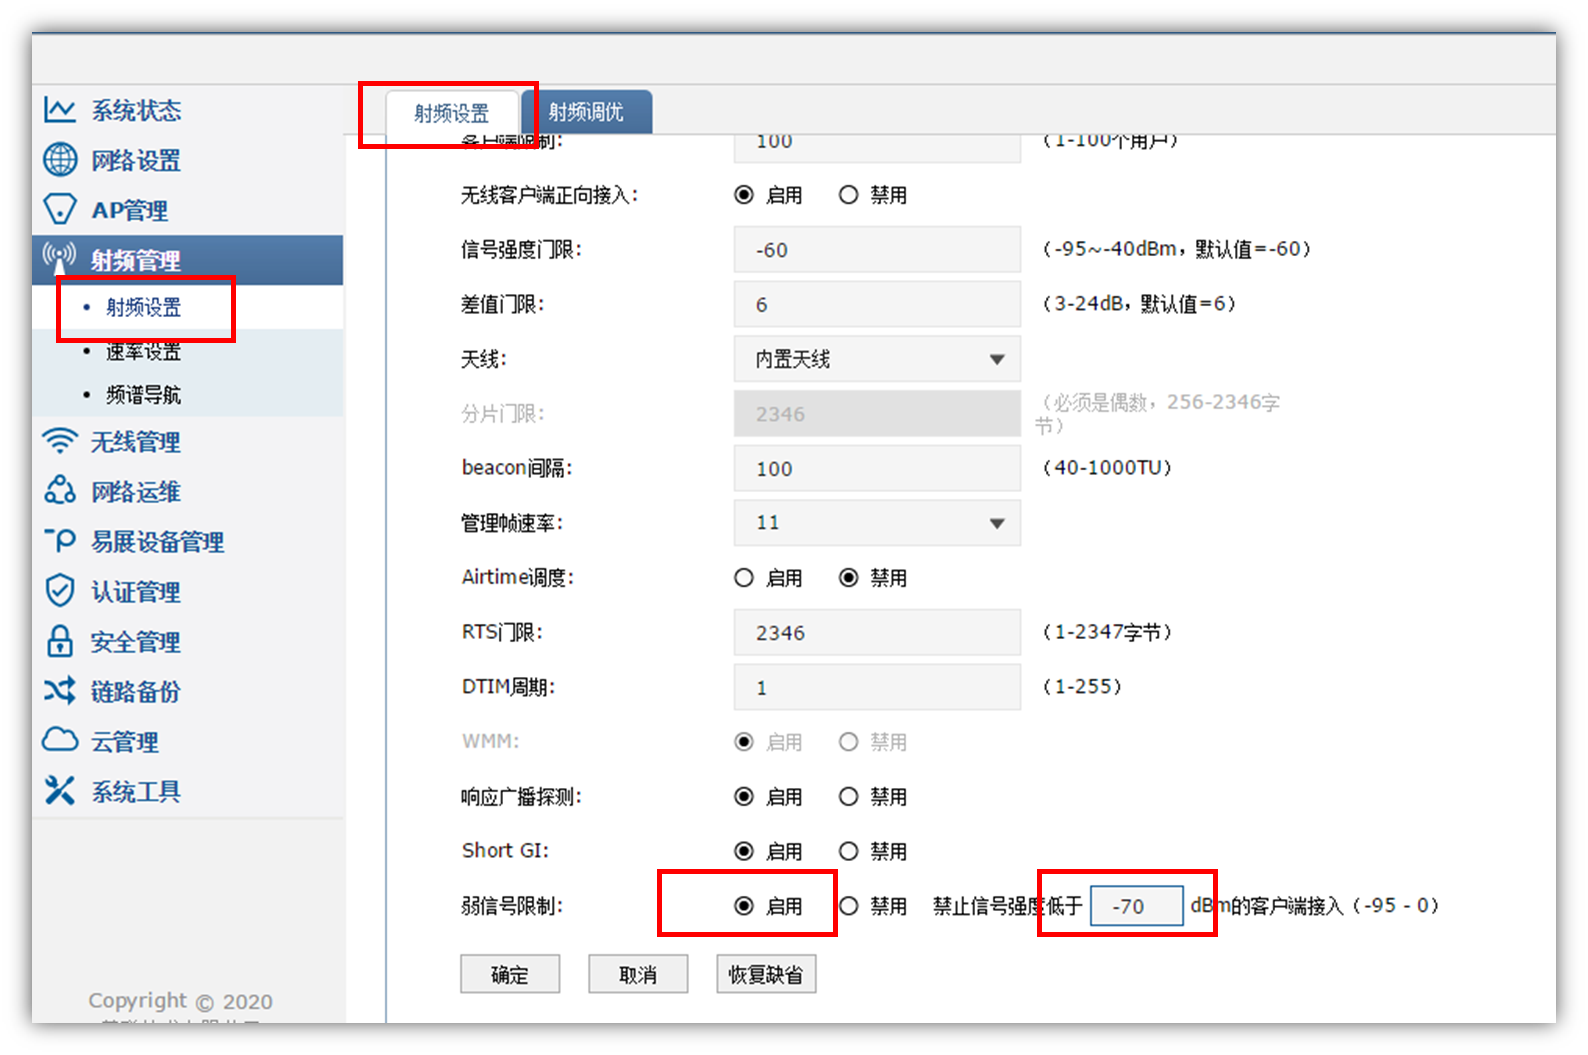Screen dimensions: 1588x1055
Task: Open 系统工具 menu
Action: click(x=136, y=792)
